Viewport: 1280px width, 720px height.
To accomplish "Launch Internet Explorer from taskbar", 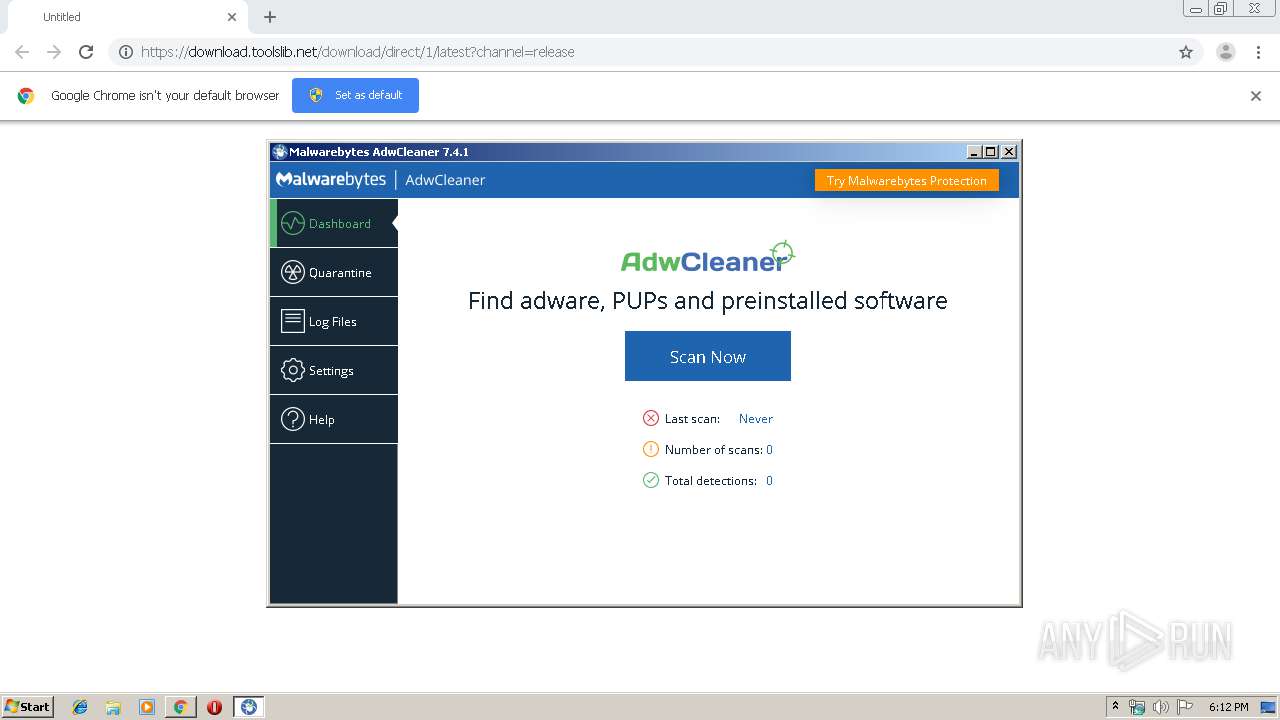I will [80, 707].
